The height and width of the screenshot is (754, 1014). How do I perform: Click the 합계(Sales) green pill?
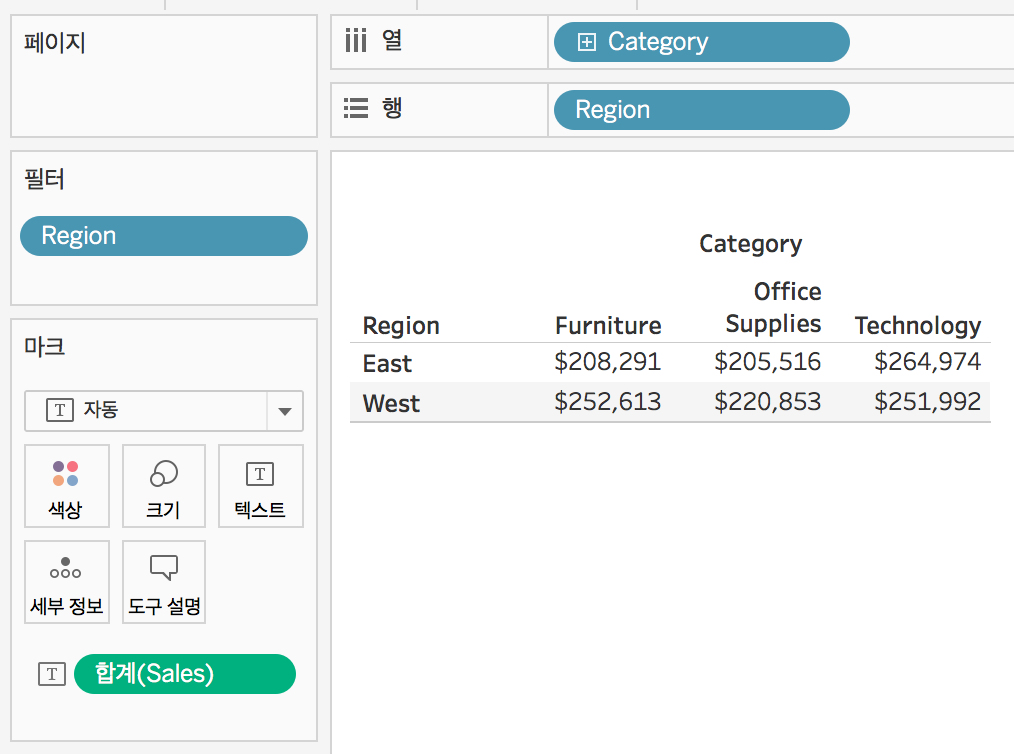point(185,674)
